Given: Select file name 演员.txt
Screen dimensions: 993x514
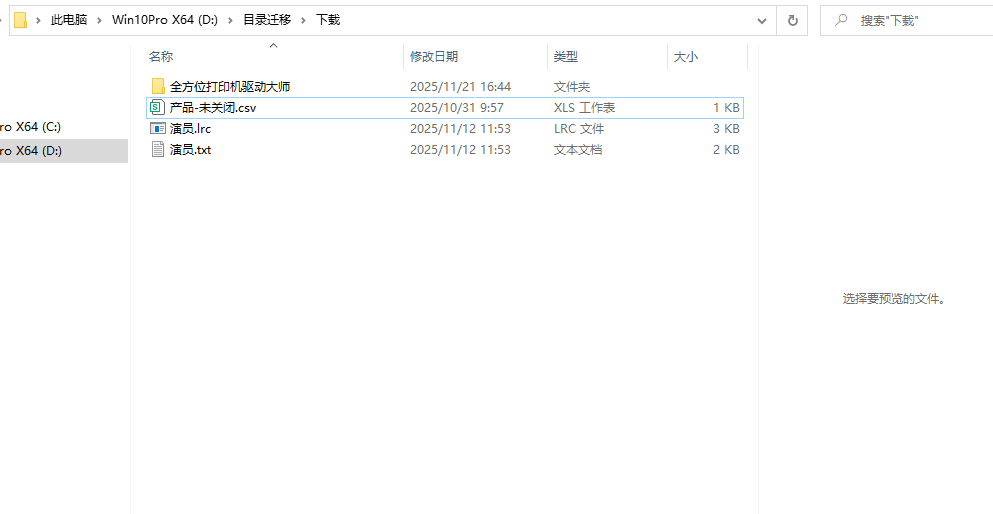Looking at the screenshot, I should [x=190, y=149].
